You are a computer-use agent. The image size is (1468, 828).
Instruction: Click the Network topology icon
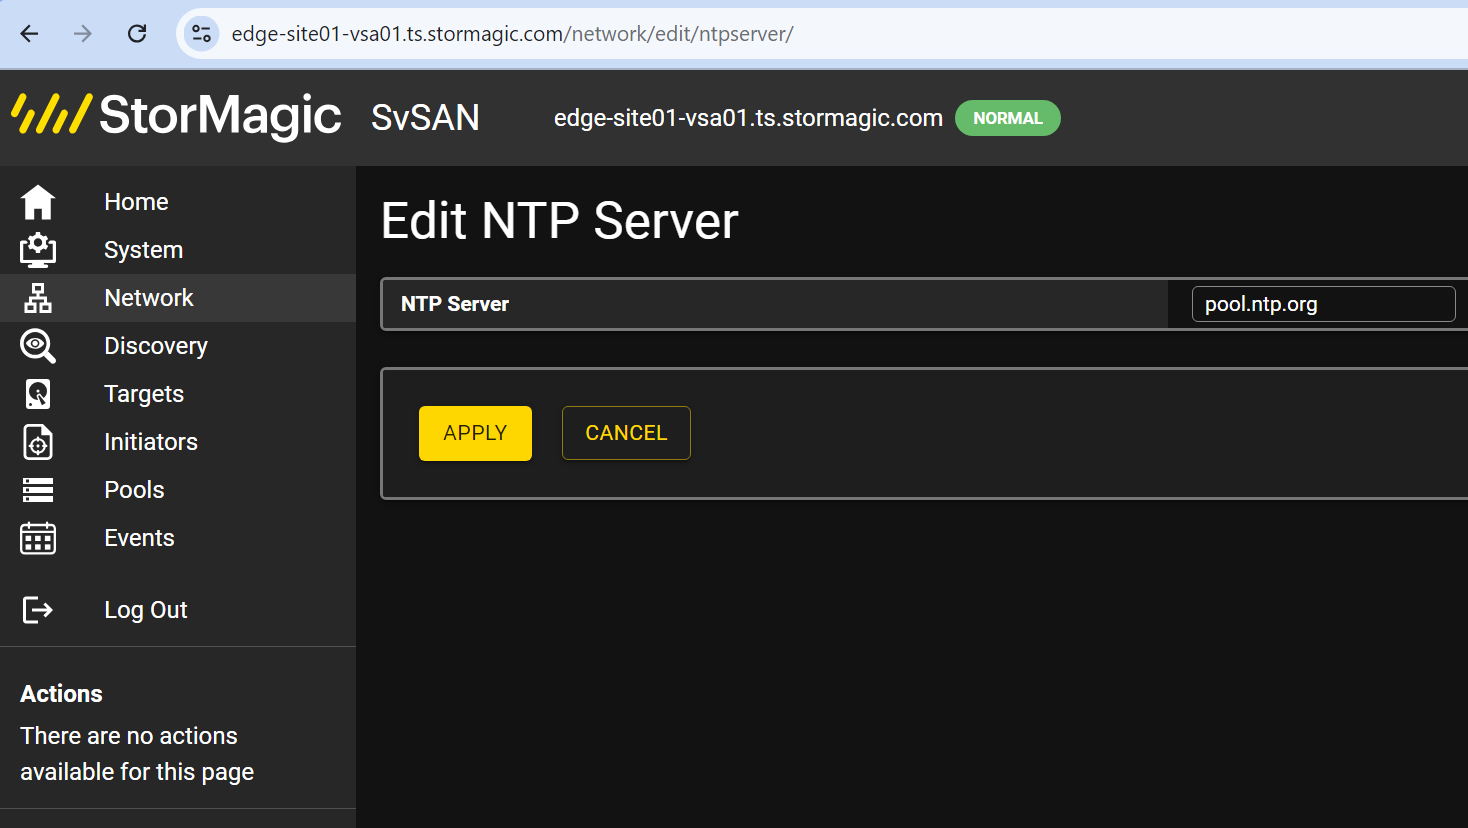(38, 298)
